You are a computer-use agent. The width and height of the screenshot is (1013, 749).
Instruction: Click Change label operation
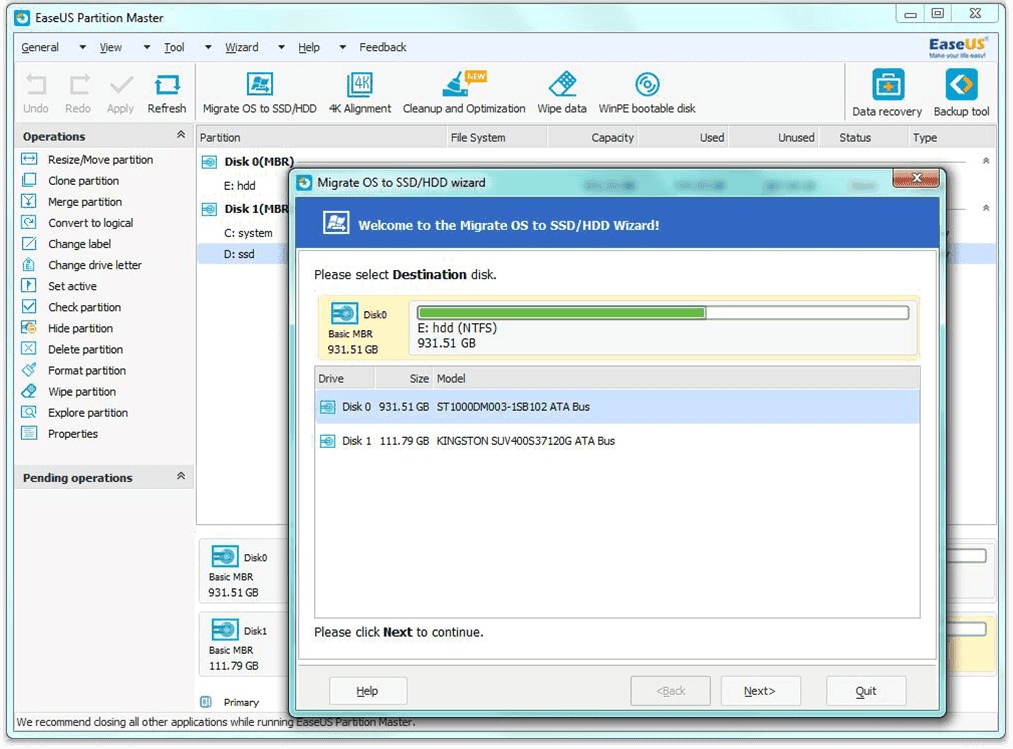[67, 244]
